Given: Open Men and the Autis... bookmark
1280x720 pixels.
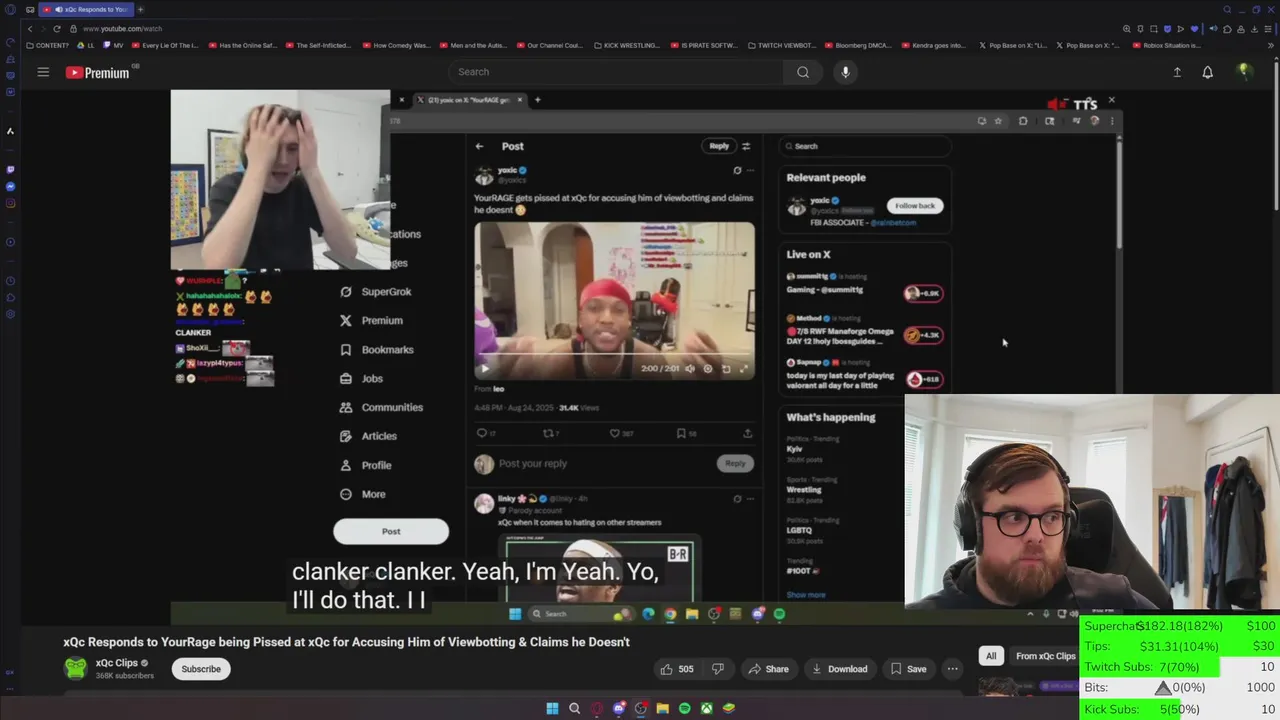Looking at the screenshot, I should click(473, 45).
